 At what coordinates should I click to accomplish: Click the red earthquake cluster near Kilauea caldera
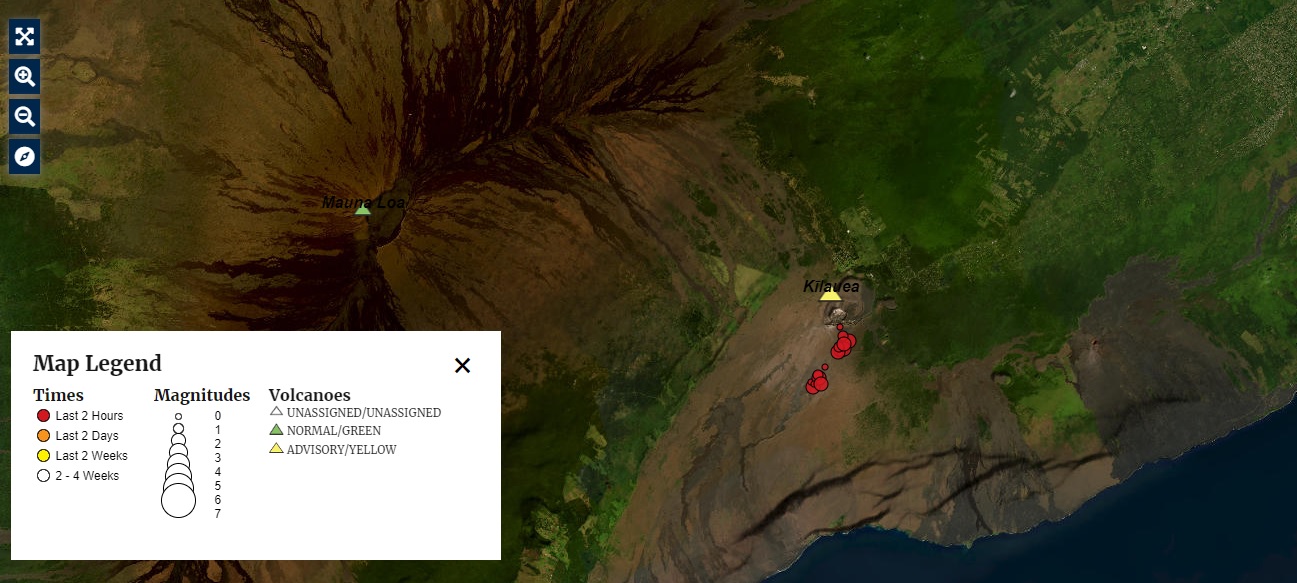click(843, 345)
